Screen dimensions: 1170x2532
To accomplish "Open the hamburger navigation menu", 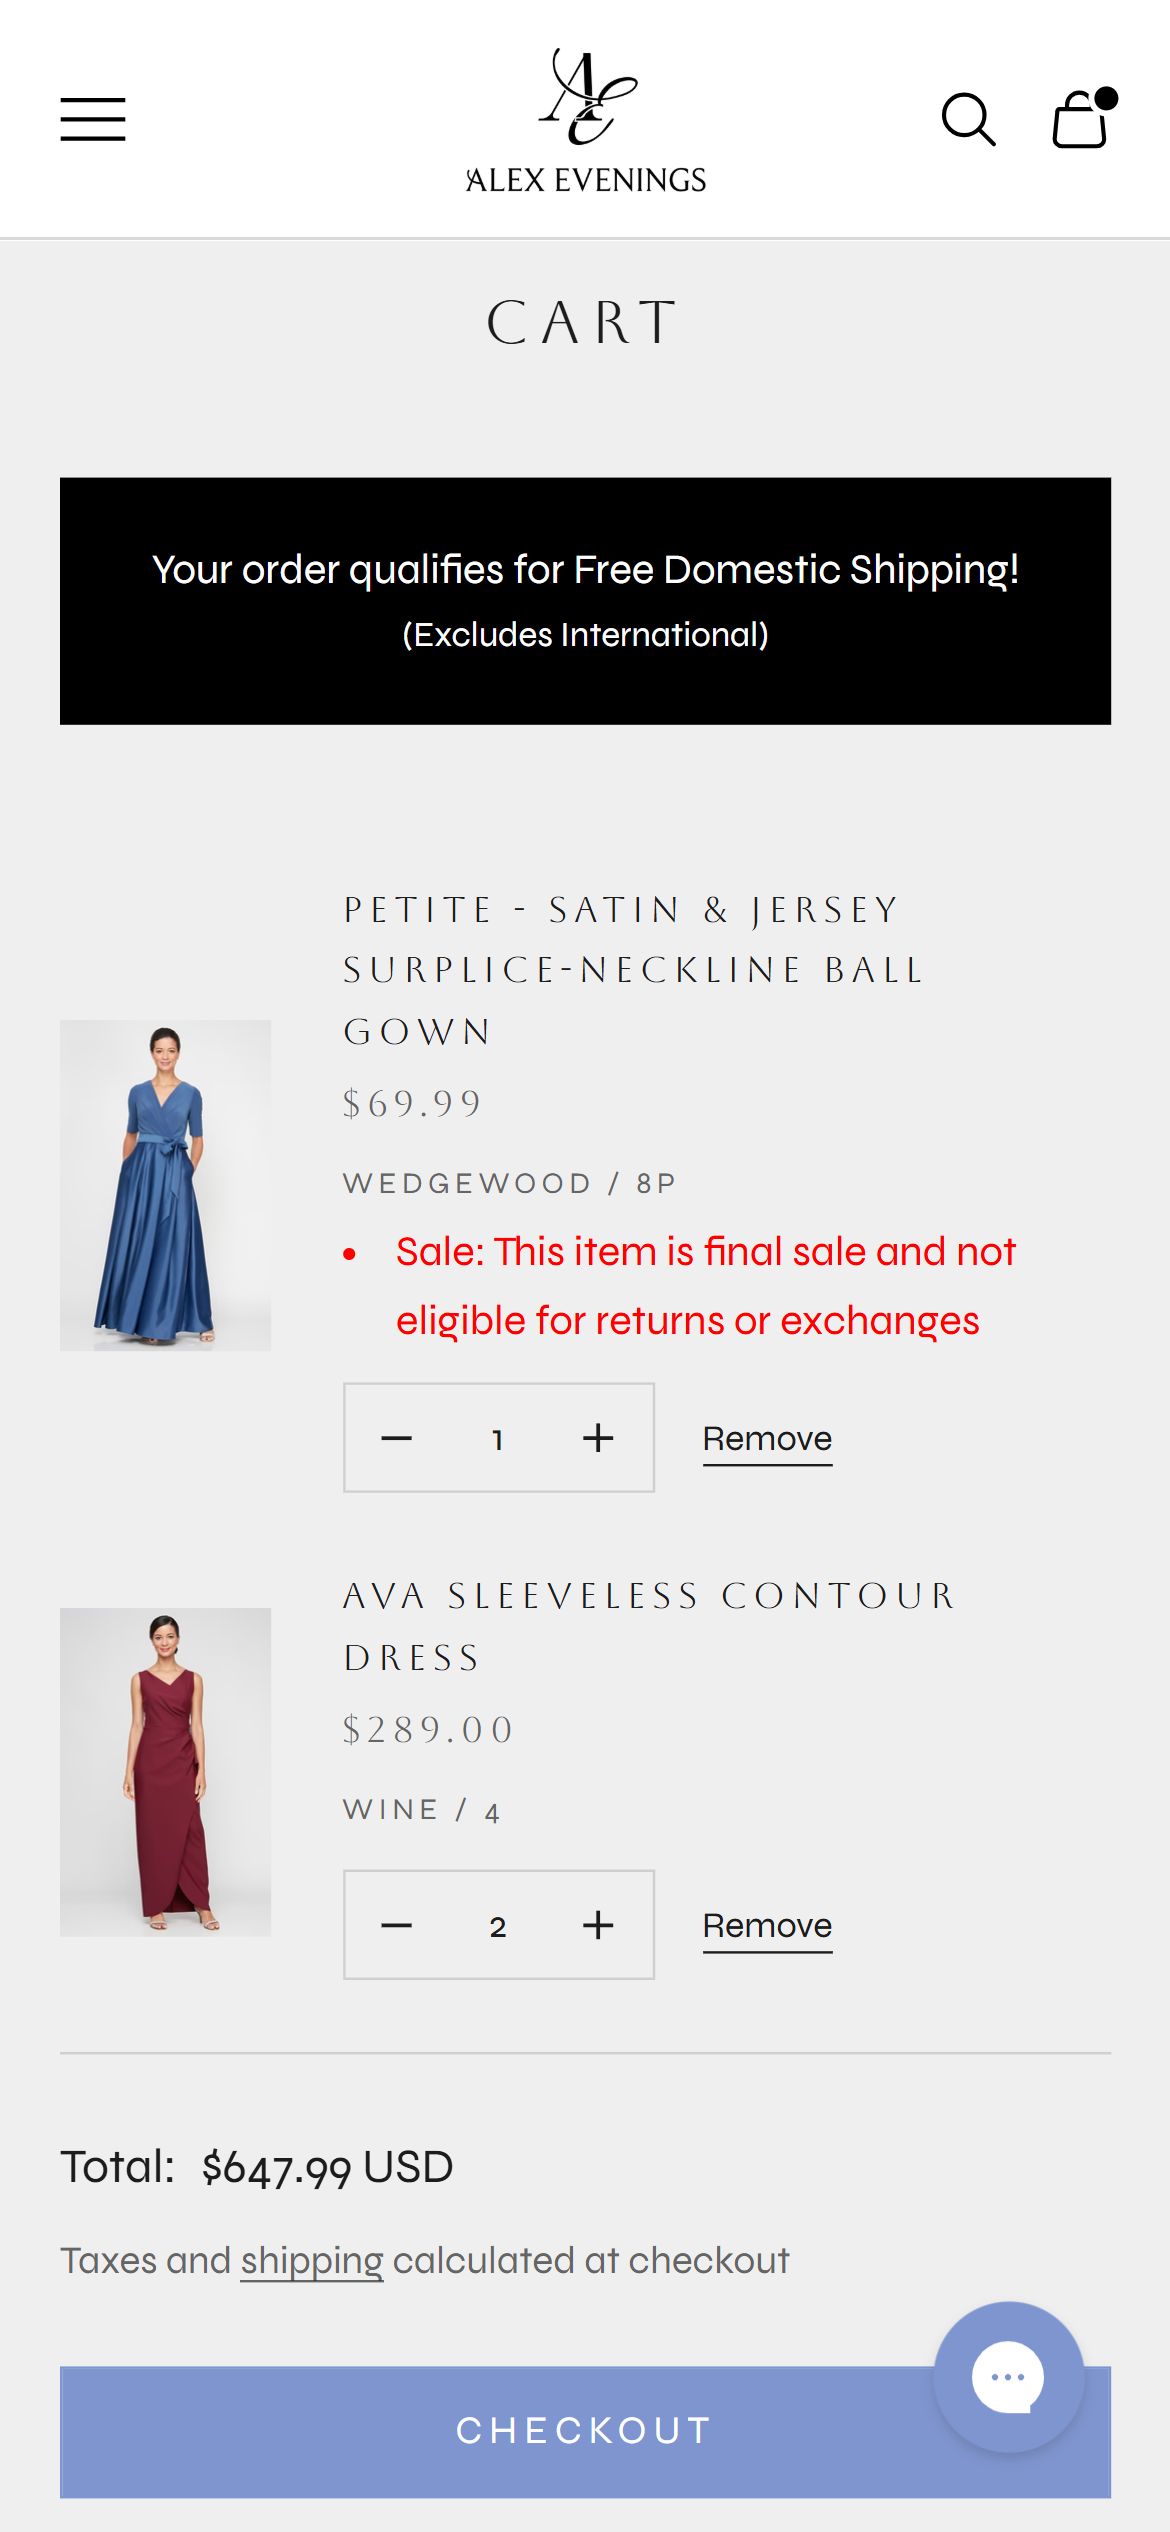I will pyautogui.click(x=93, y=119).
